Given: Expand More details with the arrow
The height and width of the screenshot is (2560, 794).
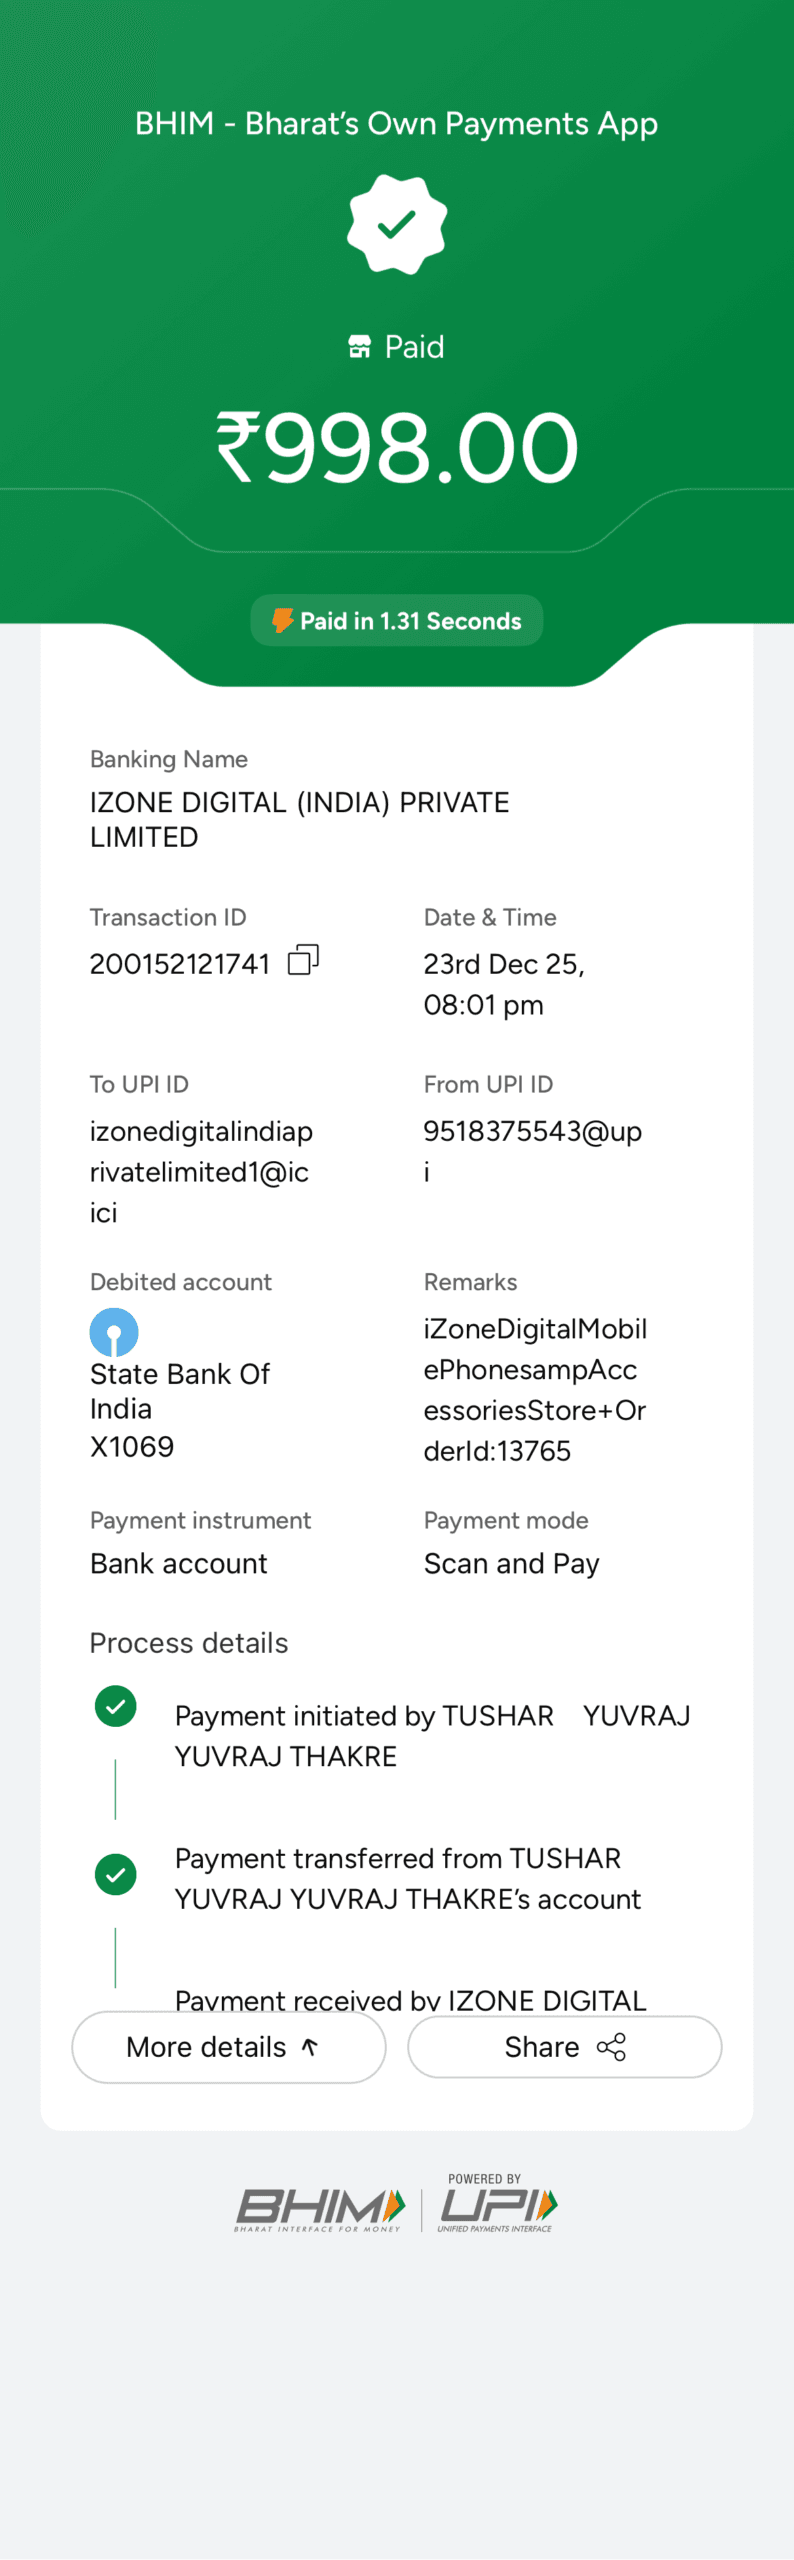Looking at the screenshot, I should [x=310, y=2047].
